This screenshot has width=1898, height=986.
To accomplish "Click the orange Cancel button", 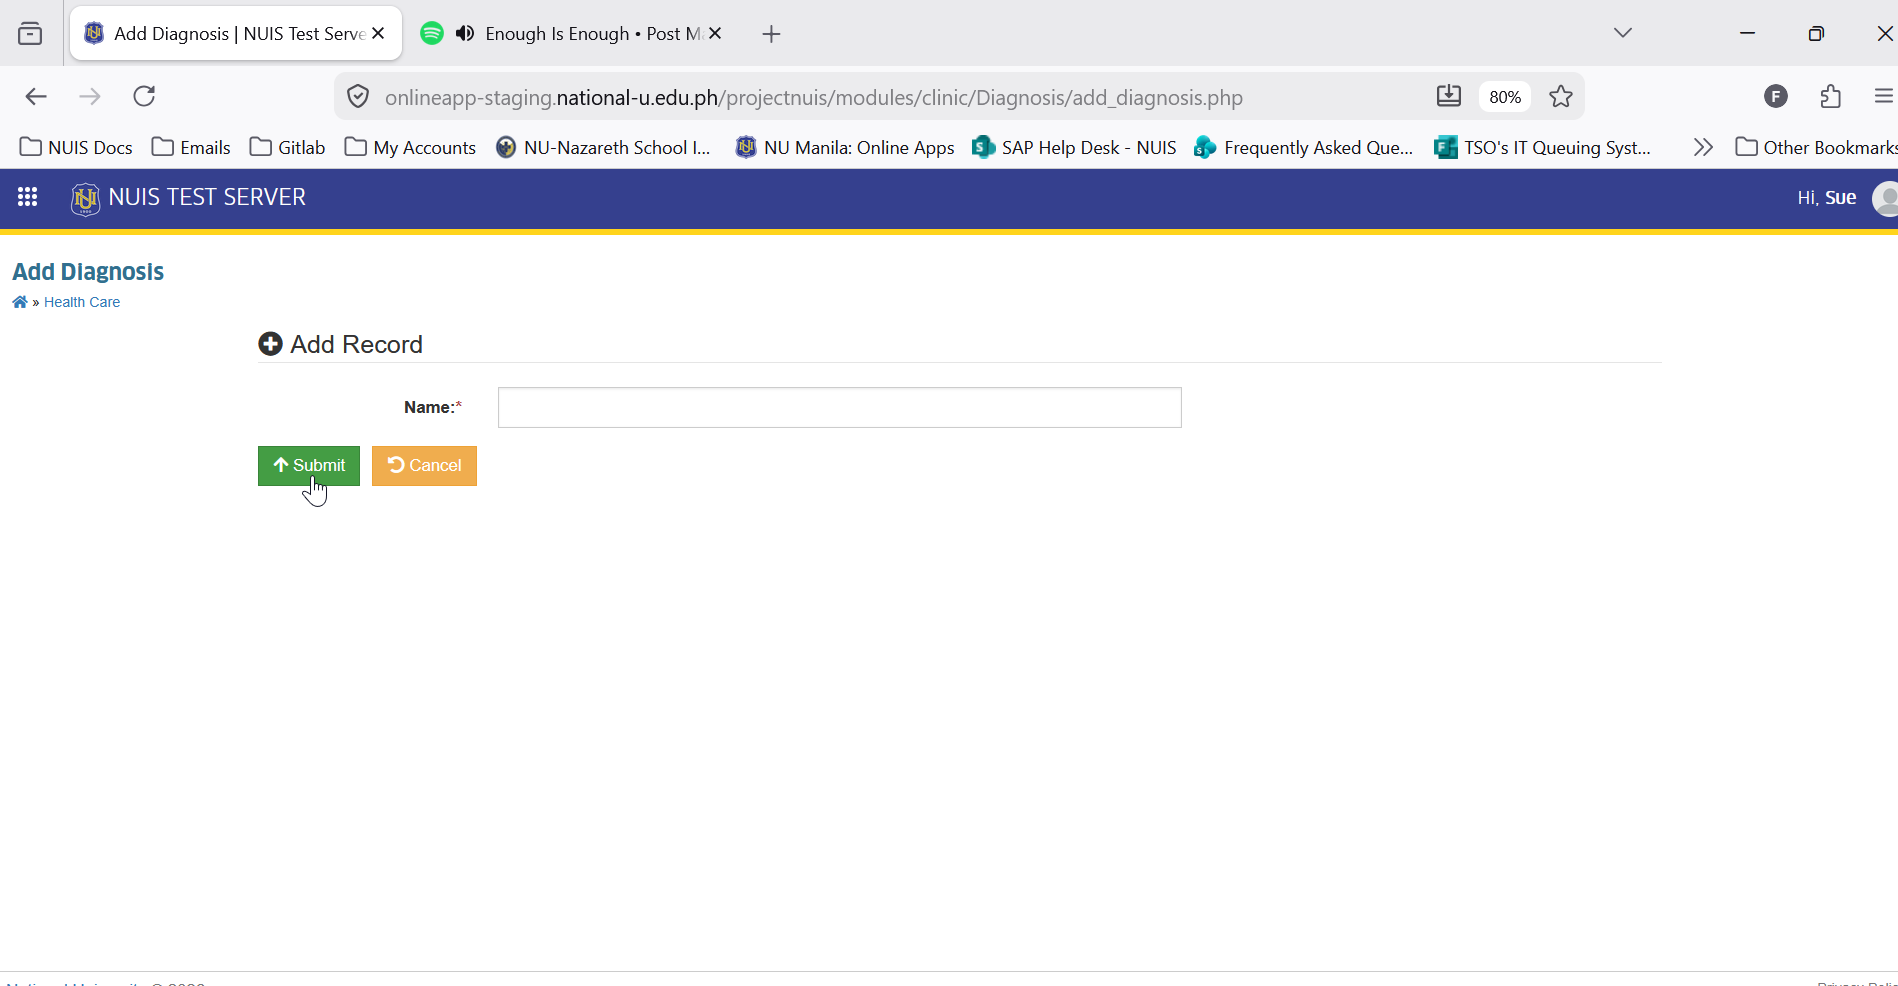I will (424, 466).
